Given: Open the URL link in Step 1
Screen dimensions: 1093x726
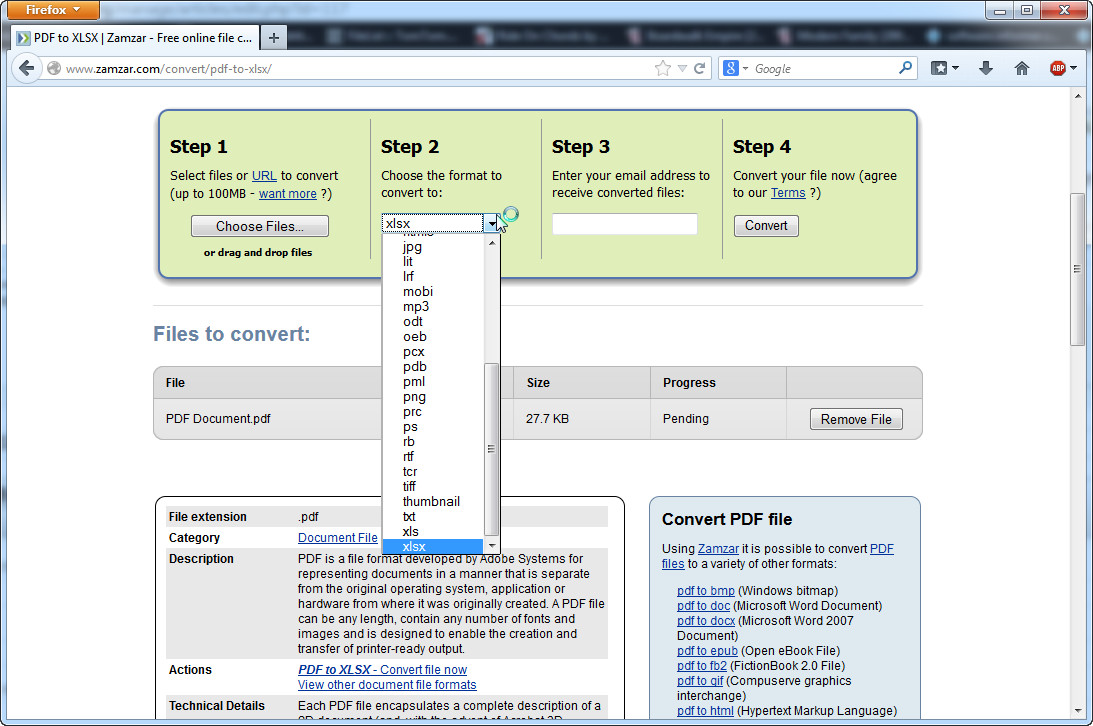Looking at the screenshot, I should [264, 176].
